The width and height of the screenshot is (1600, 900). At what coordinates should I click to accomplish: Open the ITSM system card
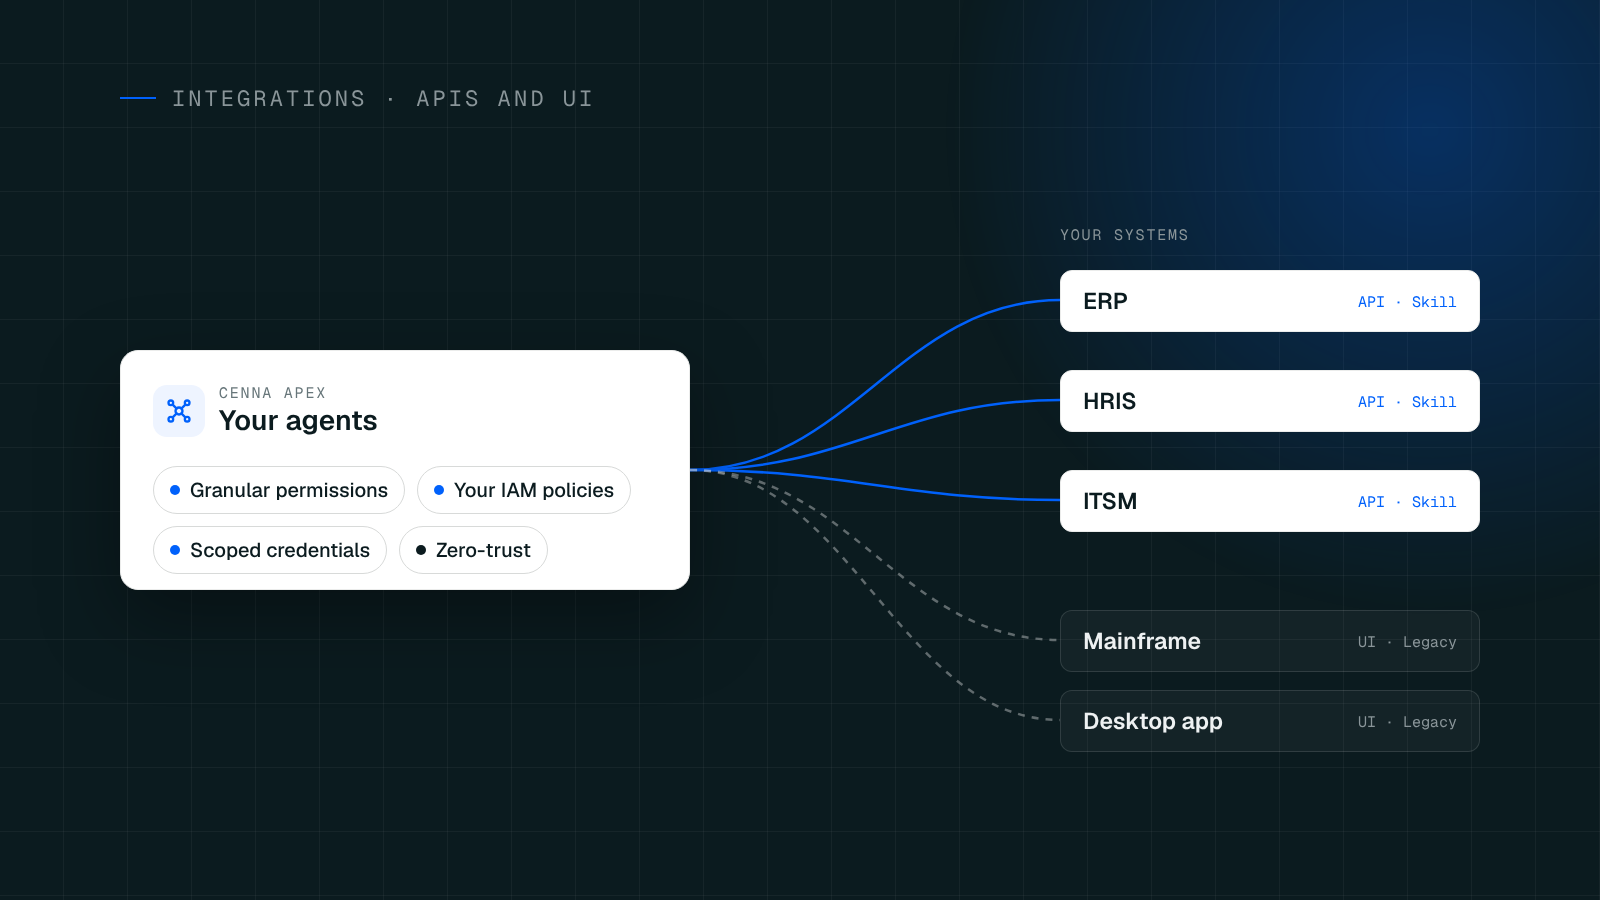pos(1270,501)
